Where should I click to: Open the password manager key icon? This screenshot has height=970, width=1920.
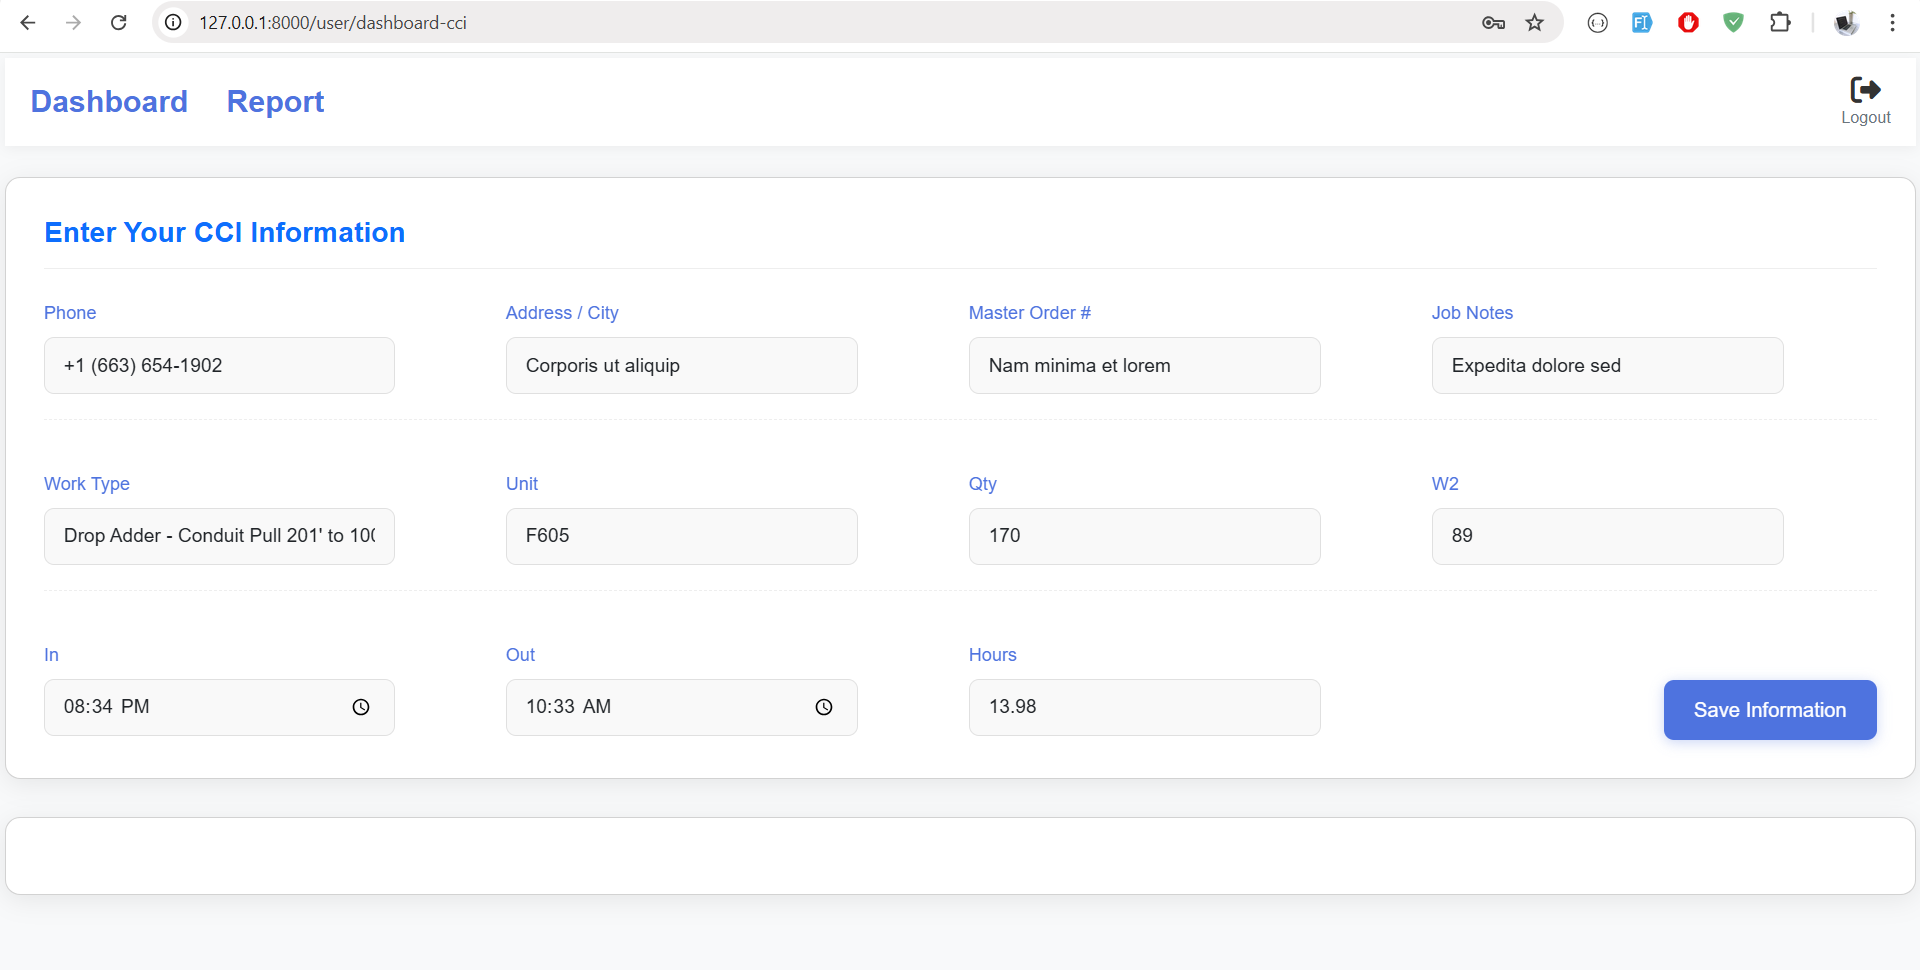(1493, 22)
